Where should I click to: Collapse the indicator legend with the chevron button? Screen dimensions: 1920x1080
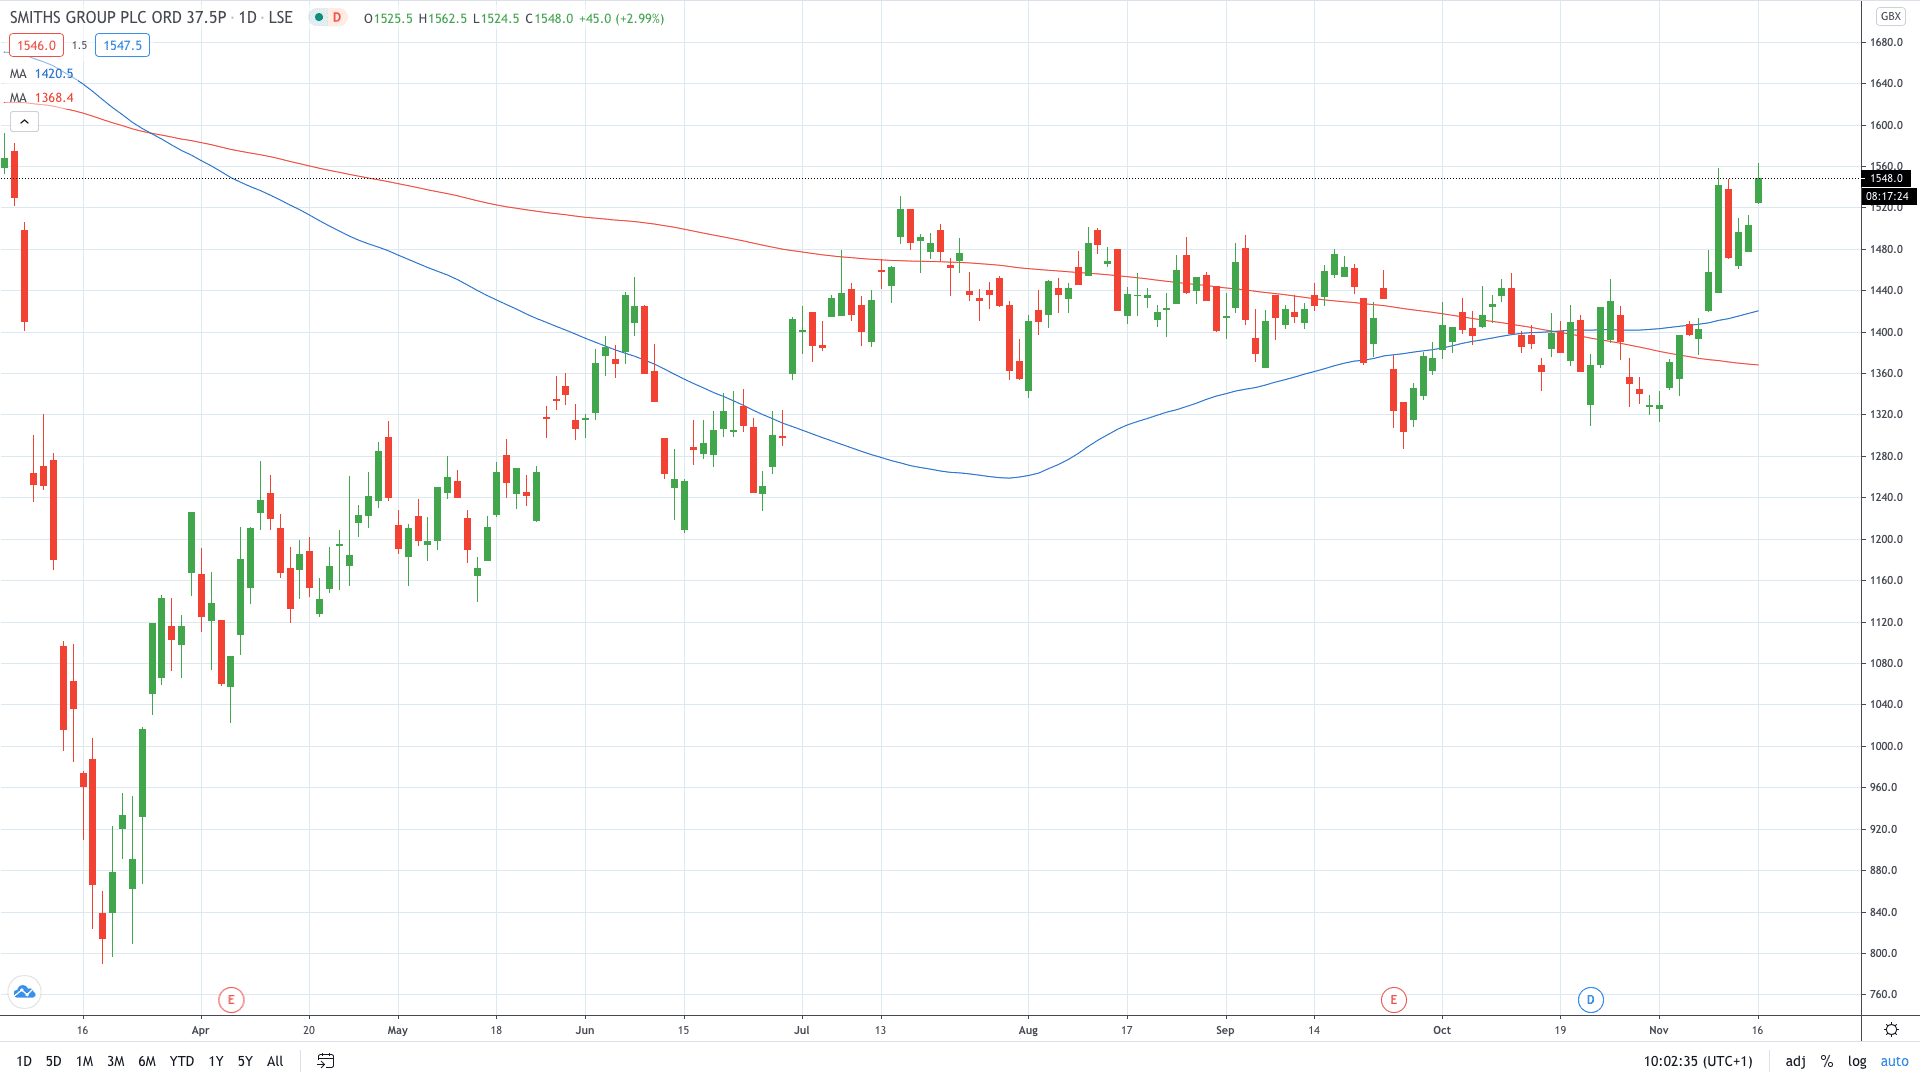[x=24, y=122]
